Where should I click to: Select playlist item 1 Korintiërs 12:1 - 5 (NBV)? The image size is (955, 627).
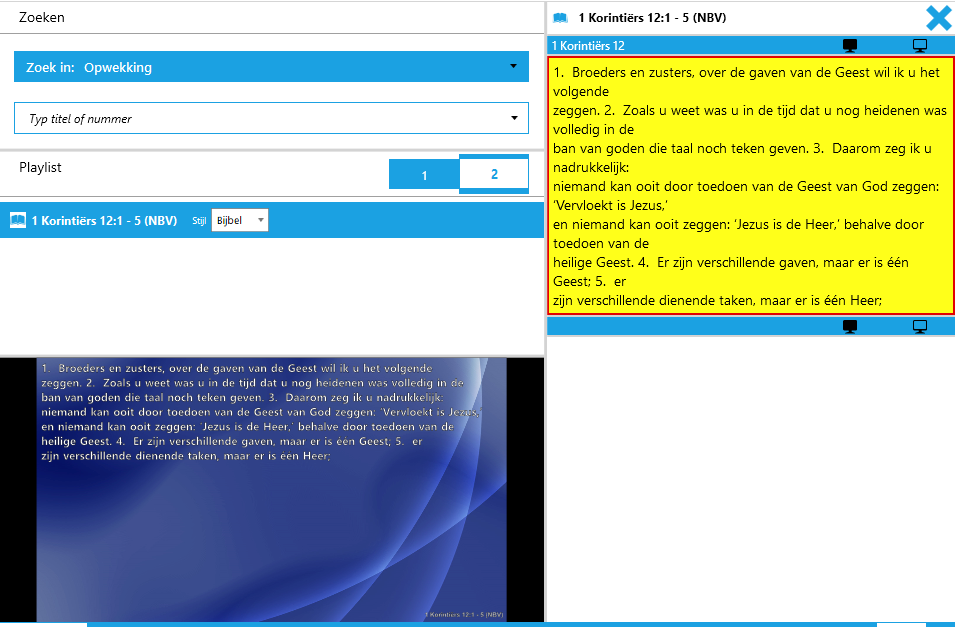pos(272,220)
